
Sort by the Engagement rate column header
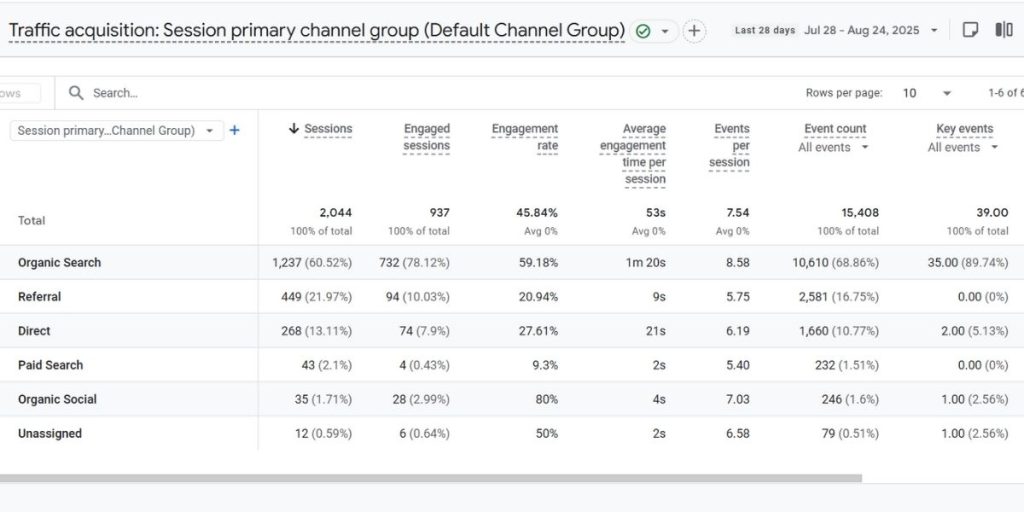[x=525, y=137]
